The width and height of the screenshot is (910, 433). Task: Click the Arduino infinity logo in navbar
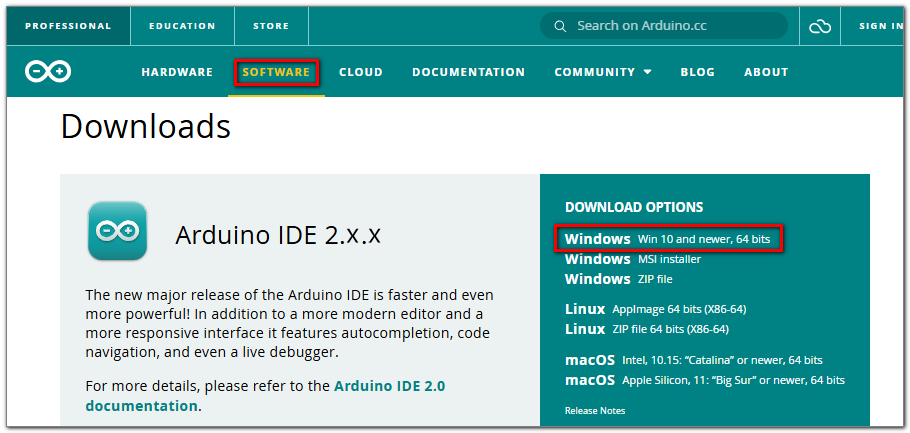(48, 72)
